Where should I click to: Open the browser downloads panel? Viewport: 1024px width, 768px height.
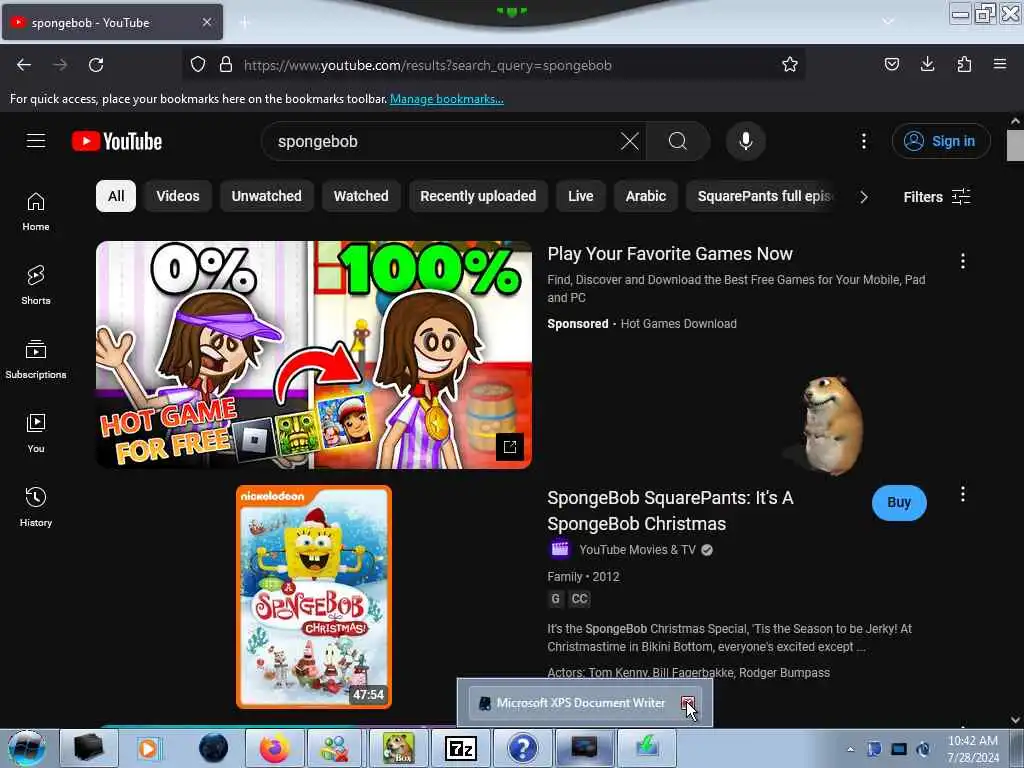(927, 64)
